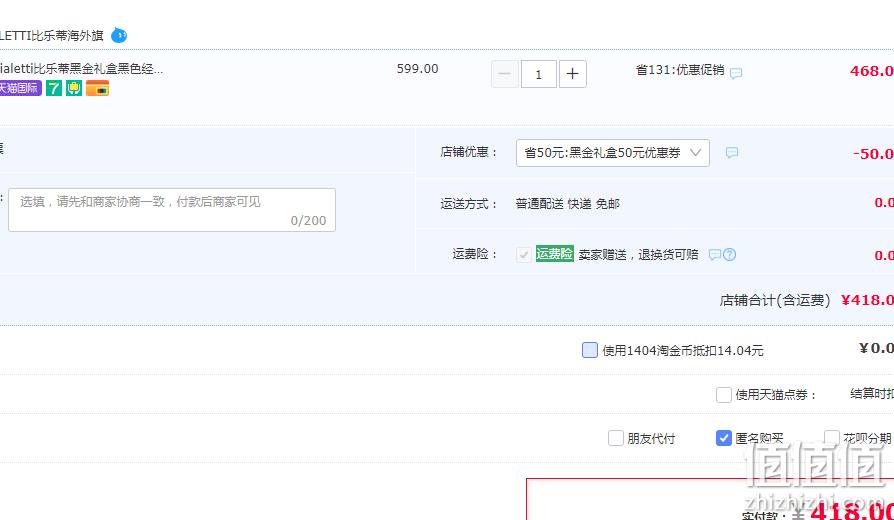Click the green 7-day return badge
The width and height of the screenshot is (894, 520).
pyautogui.click(x=54, y=88)
